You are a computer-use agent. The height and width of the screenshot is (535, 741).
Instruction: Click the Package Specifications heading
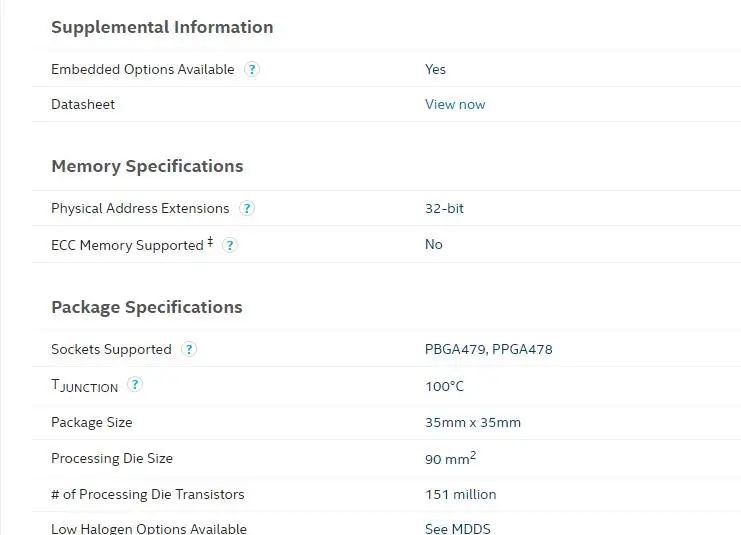click(x=146, y=307)
